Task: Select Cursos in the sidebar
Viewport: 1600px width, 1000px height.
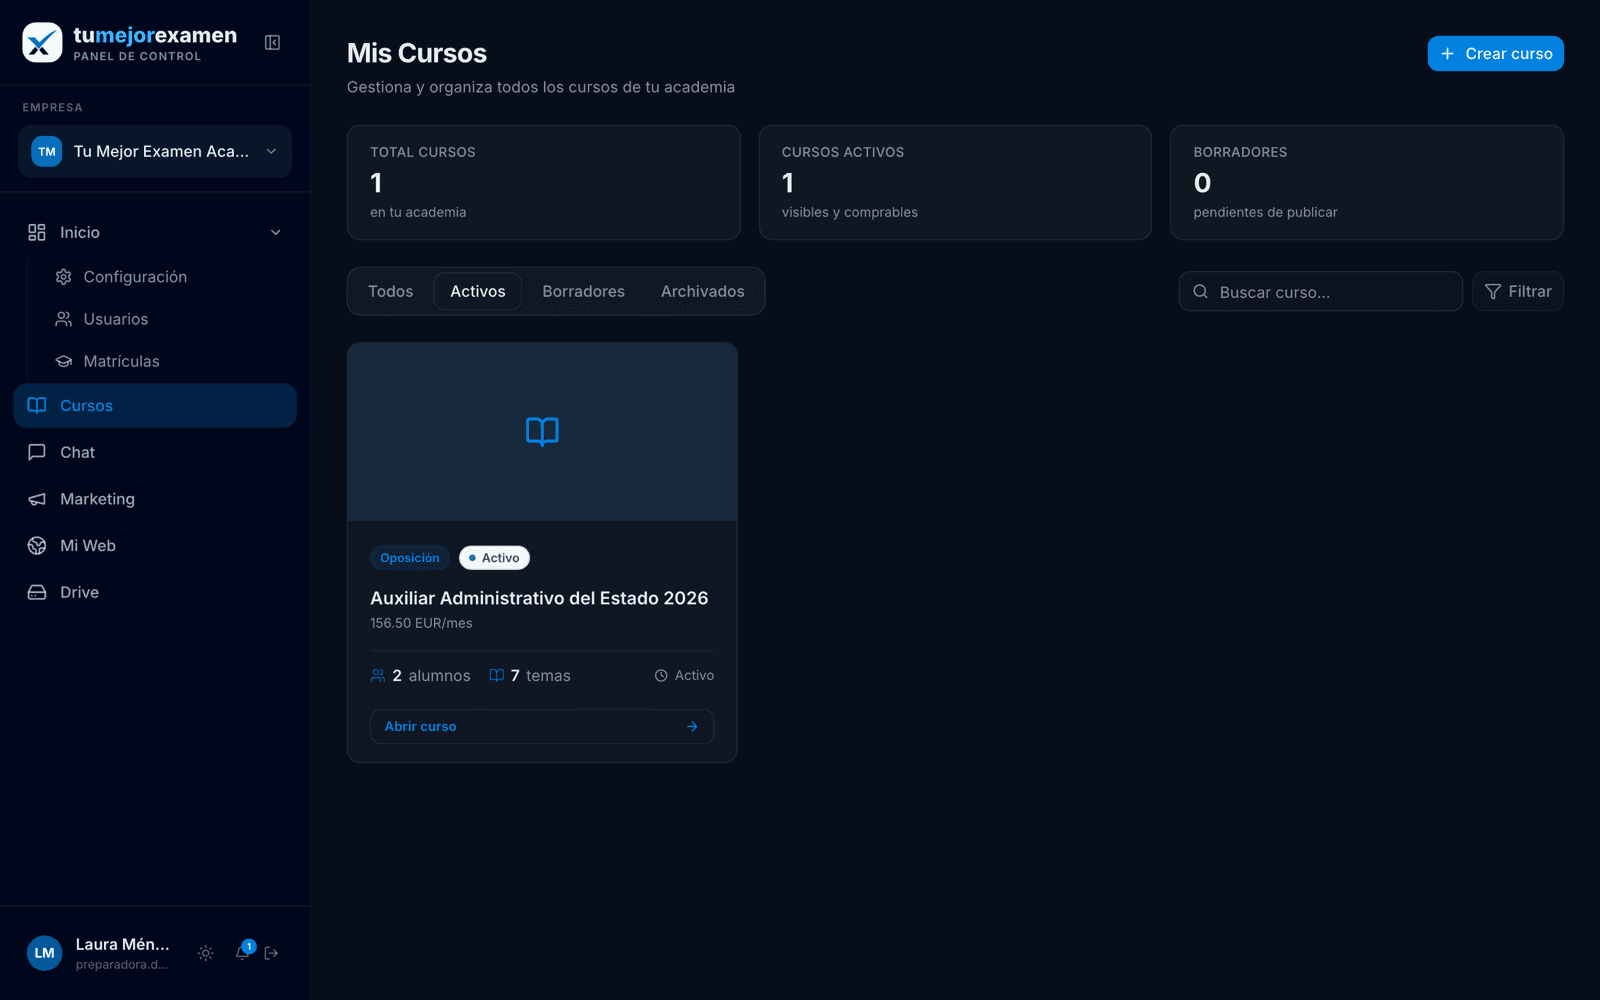Action: tap(155, 405)
